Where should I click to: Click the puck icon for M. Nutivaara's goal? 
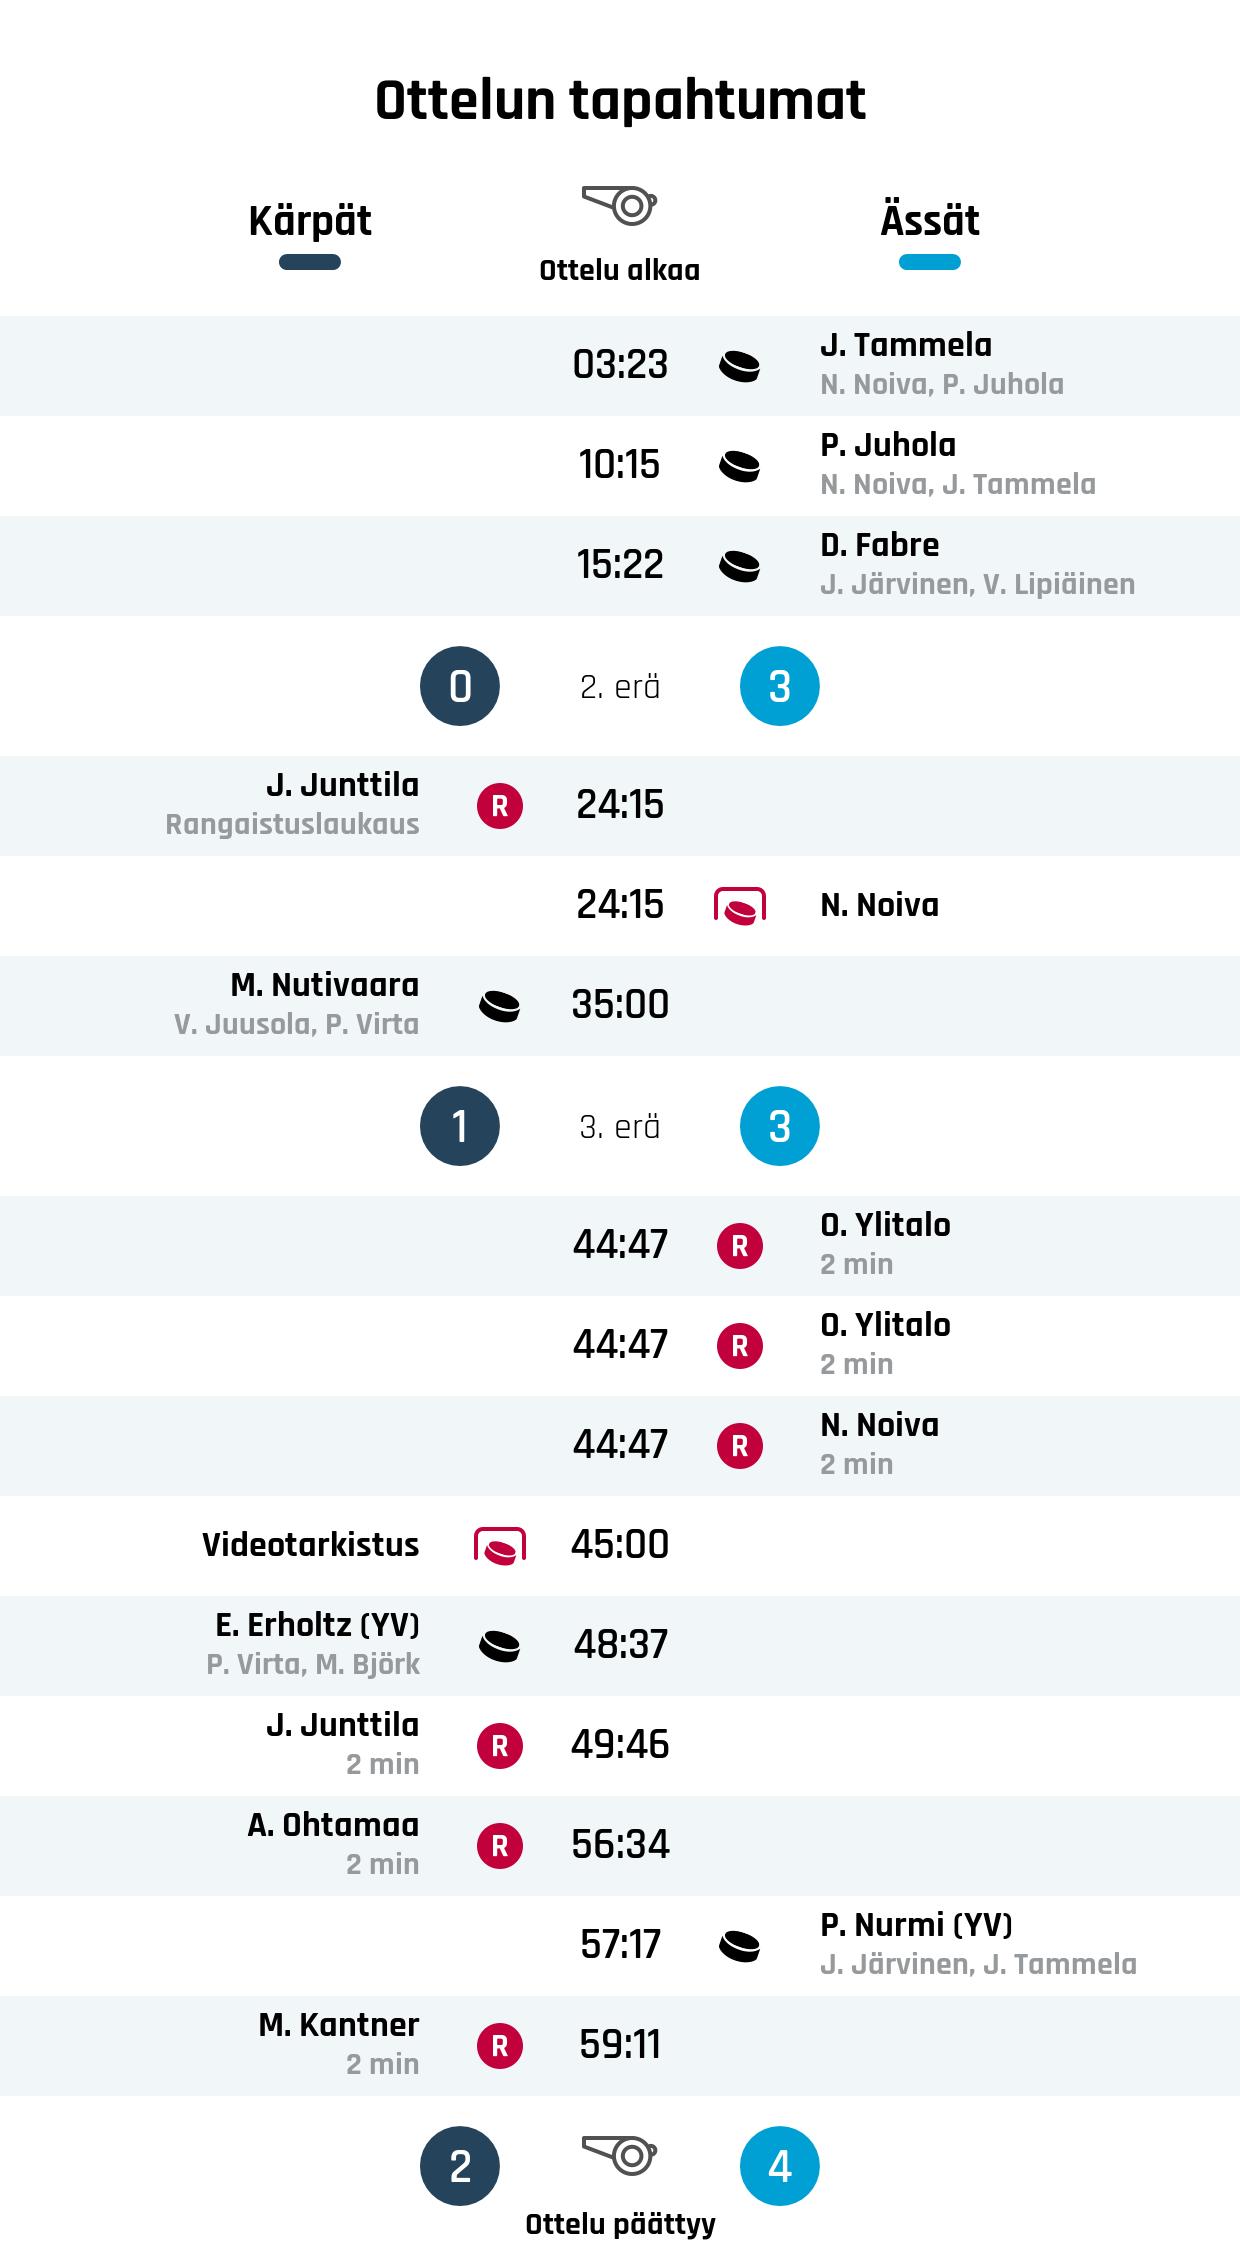point(500,1006)
